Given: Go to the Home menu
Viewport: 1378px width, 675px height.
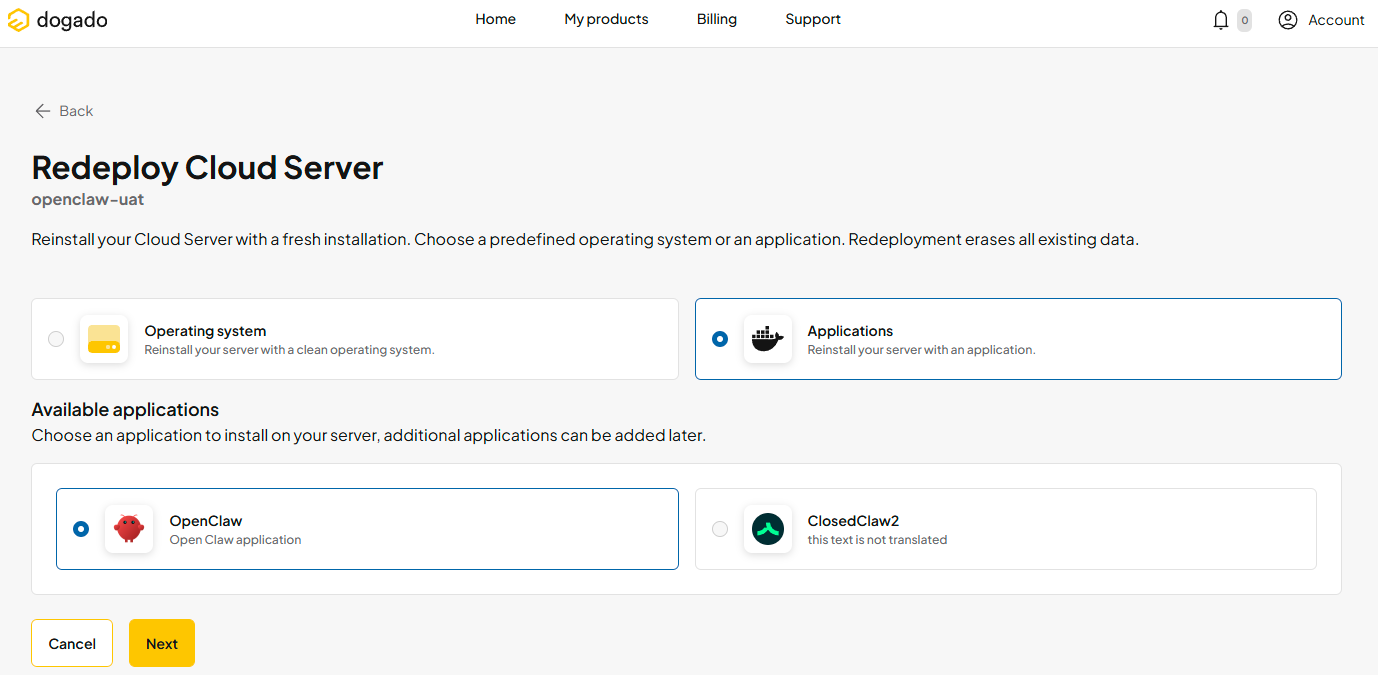Looking at the screenshot, I should [x=495, y=19].
